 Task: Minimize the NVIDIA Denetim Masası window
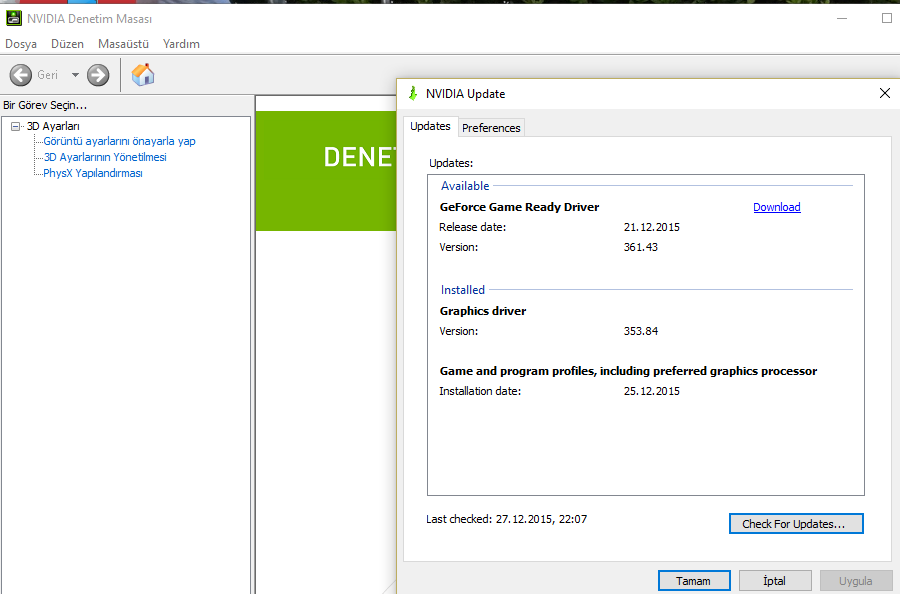click(x=842, y=18)
